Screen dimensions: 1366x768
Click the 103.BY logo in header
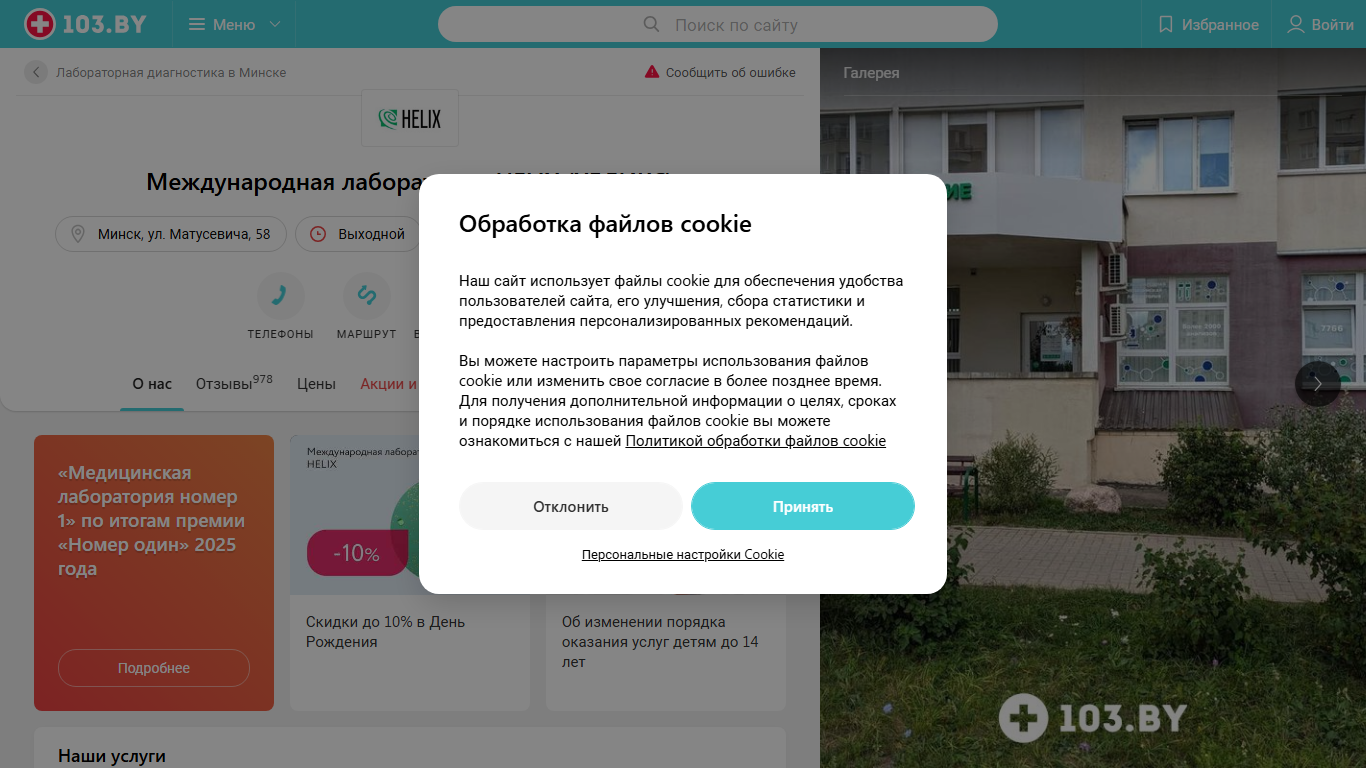point(83,24)
